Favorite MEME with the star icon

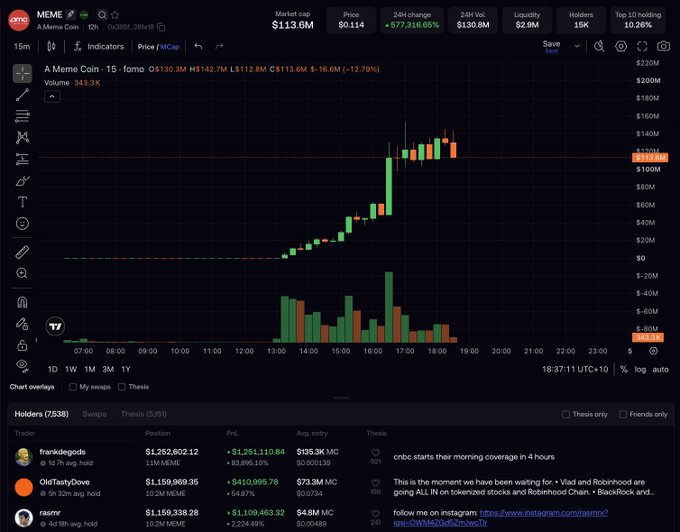115,15
